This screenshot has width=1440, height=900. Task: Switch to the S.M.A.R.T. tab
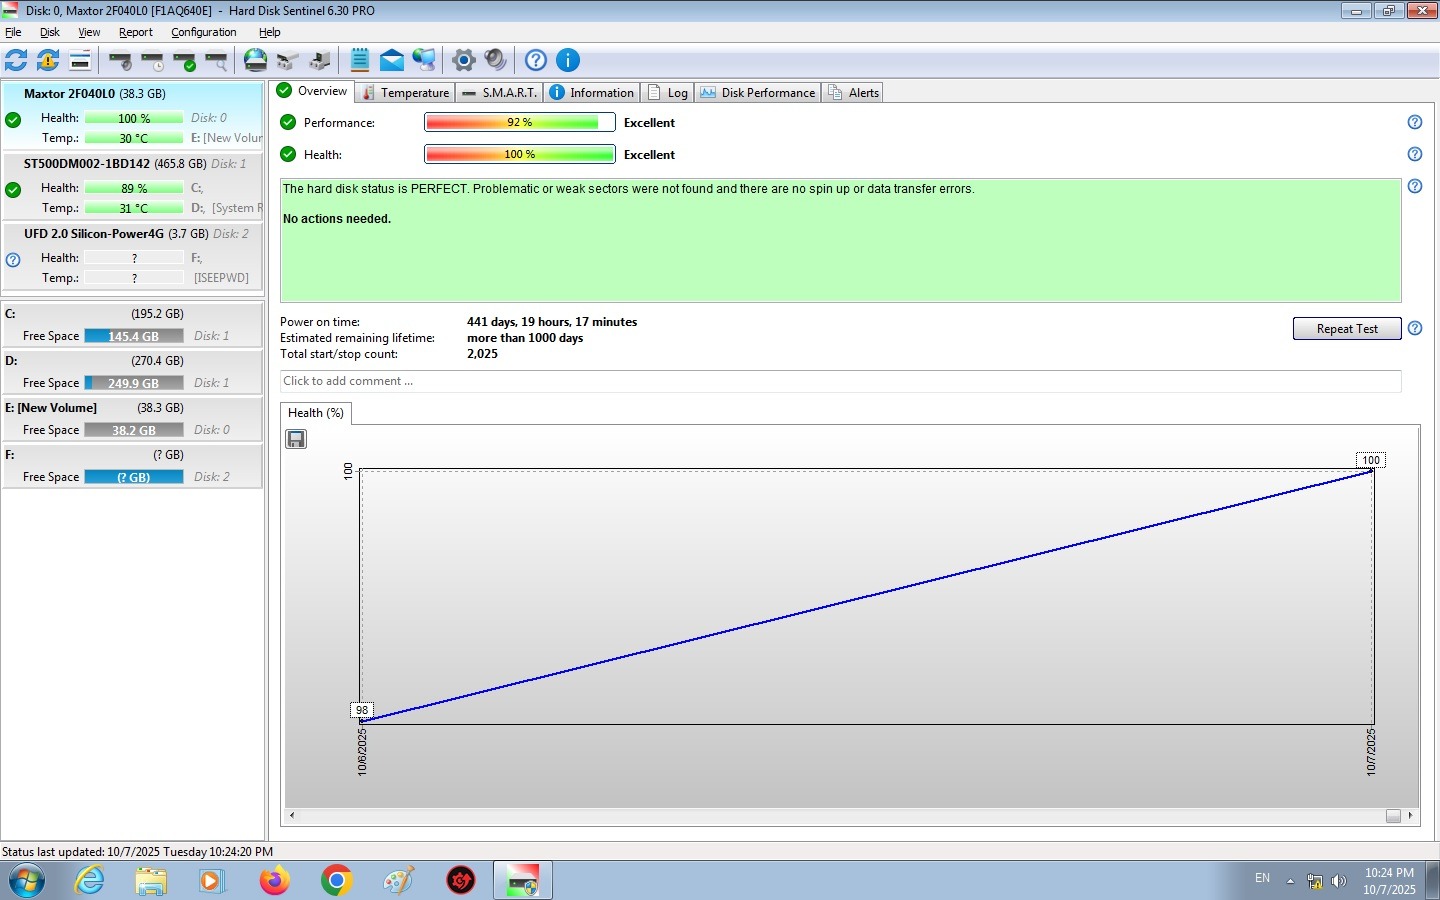[x=500, y=93]
